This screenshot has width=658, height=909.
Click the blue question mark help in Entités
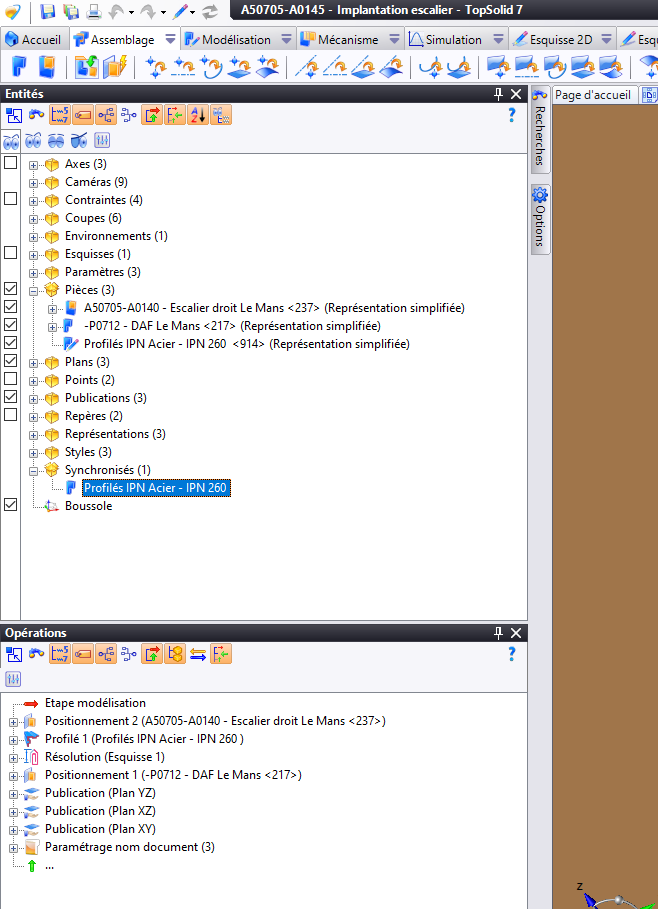[x=511, y=115]
